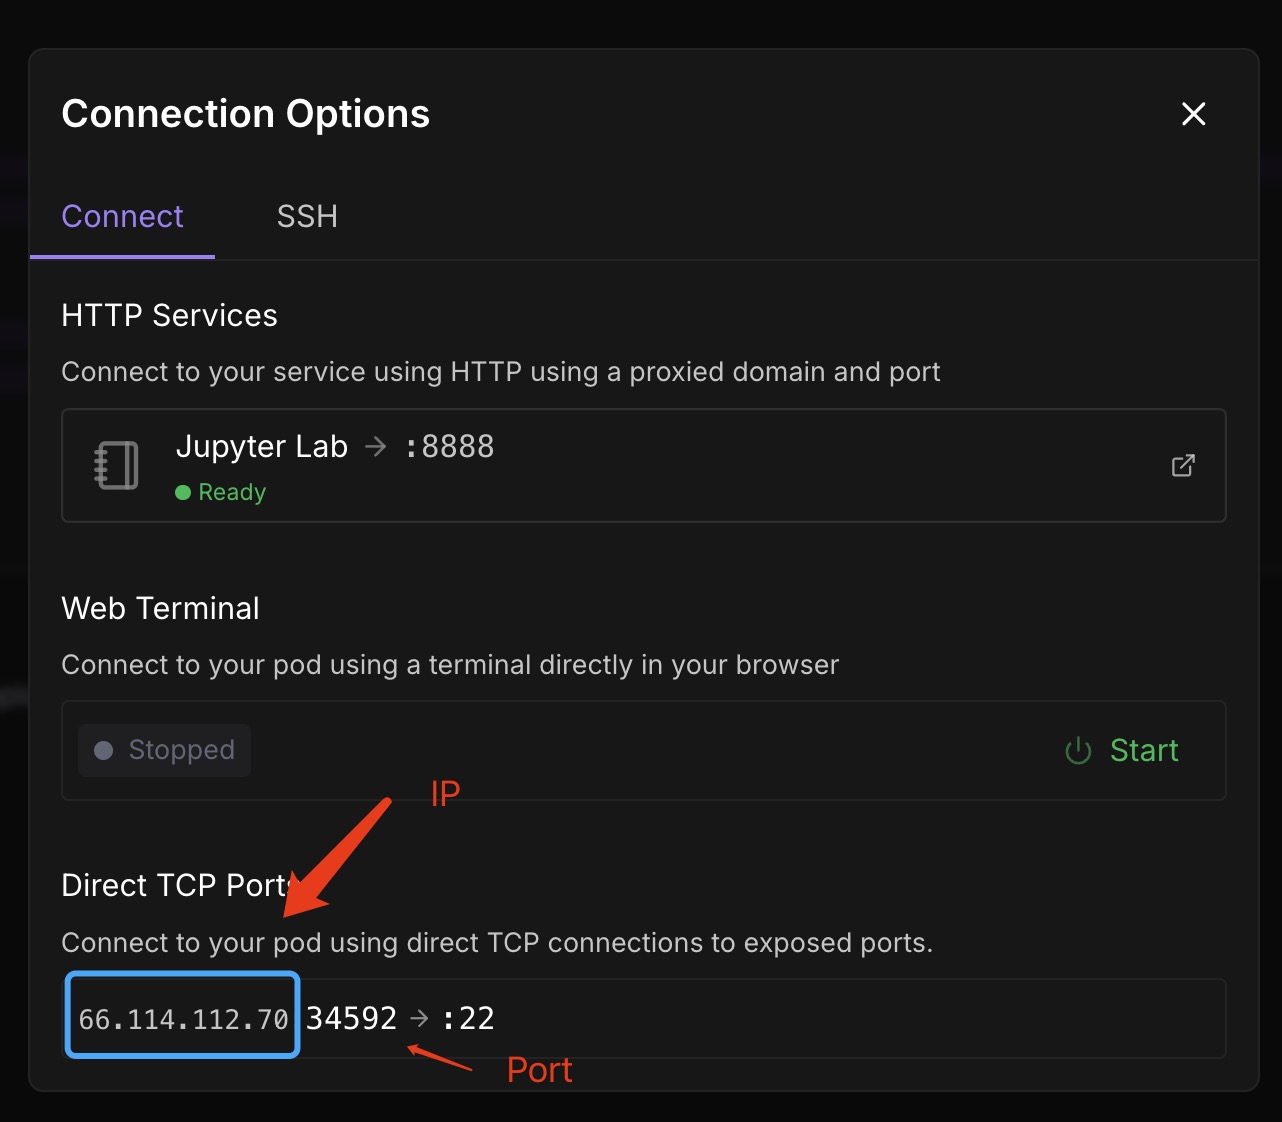Click the external port number 34592
The height and width of the screenshot is (1122, 1282).
tap(351, 1018)
